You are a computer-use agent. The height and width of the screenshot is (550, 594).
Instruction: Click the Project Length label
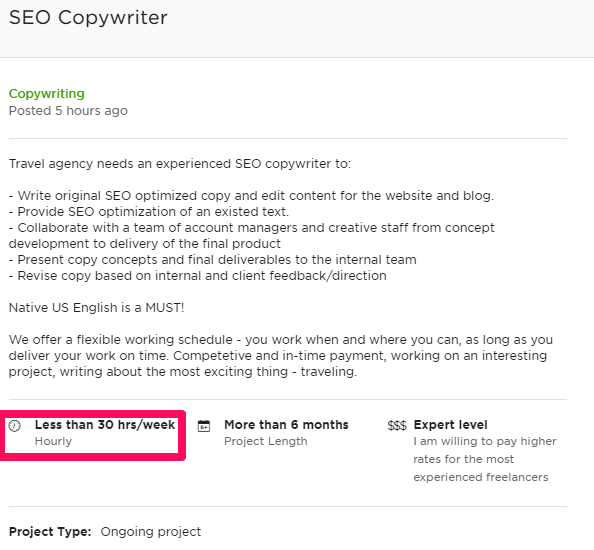point(266,441)
